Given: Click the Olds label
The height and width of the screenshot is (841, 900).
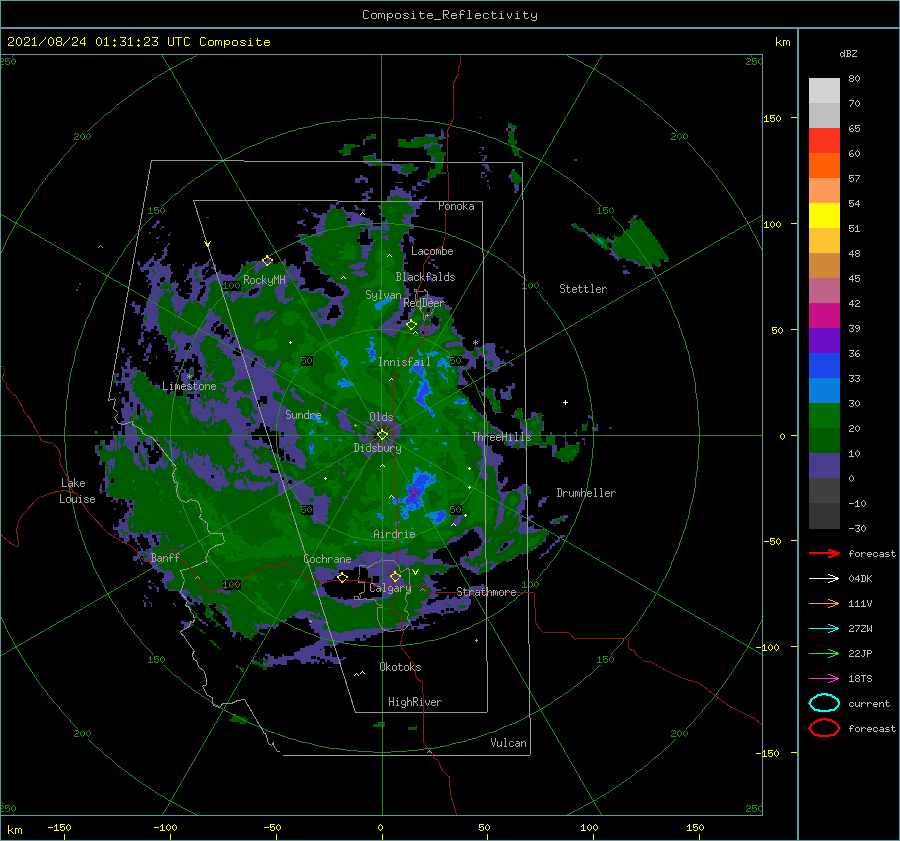Looking at the screenshot, I should pos(381,417).
